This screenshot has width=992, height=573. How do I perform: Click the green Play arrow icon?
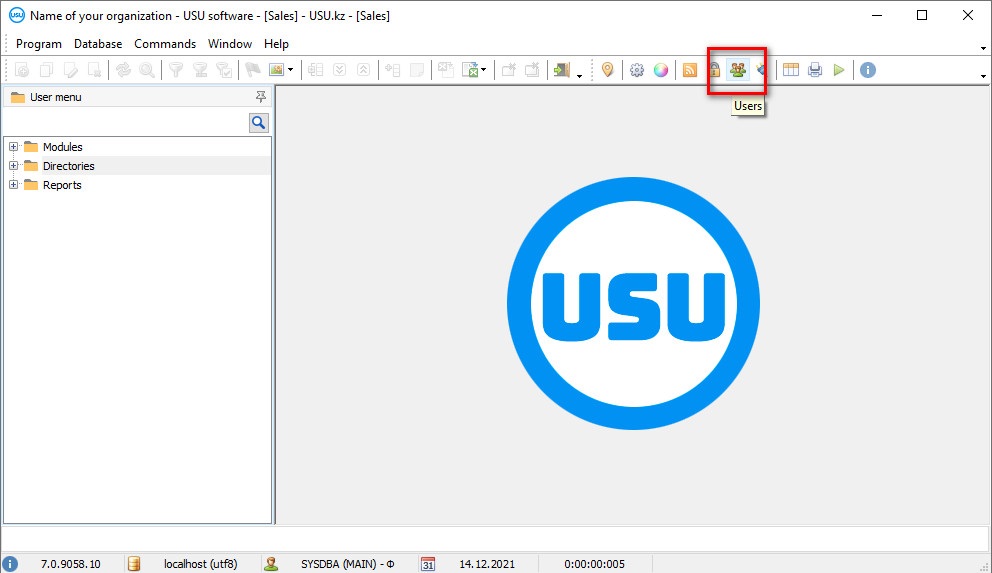click(x=839, y=70)
